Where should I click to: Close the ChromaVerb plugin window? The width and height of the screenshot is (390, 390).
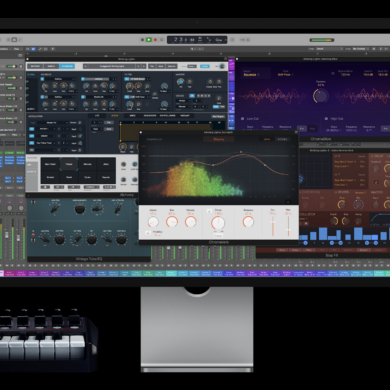pos(141,132)
